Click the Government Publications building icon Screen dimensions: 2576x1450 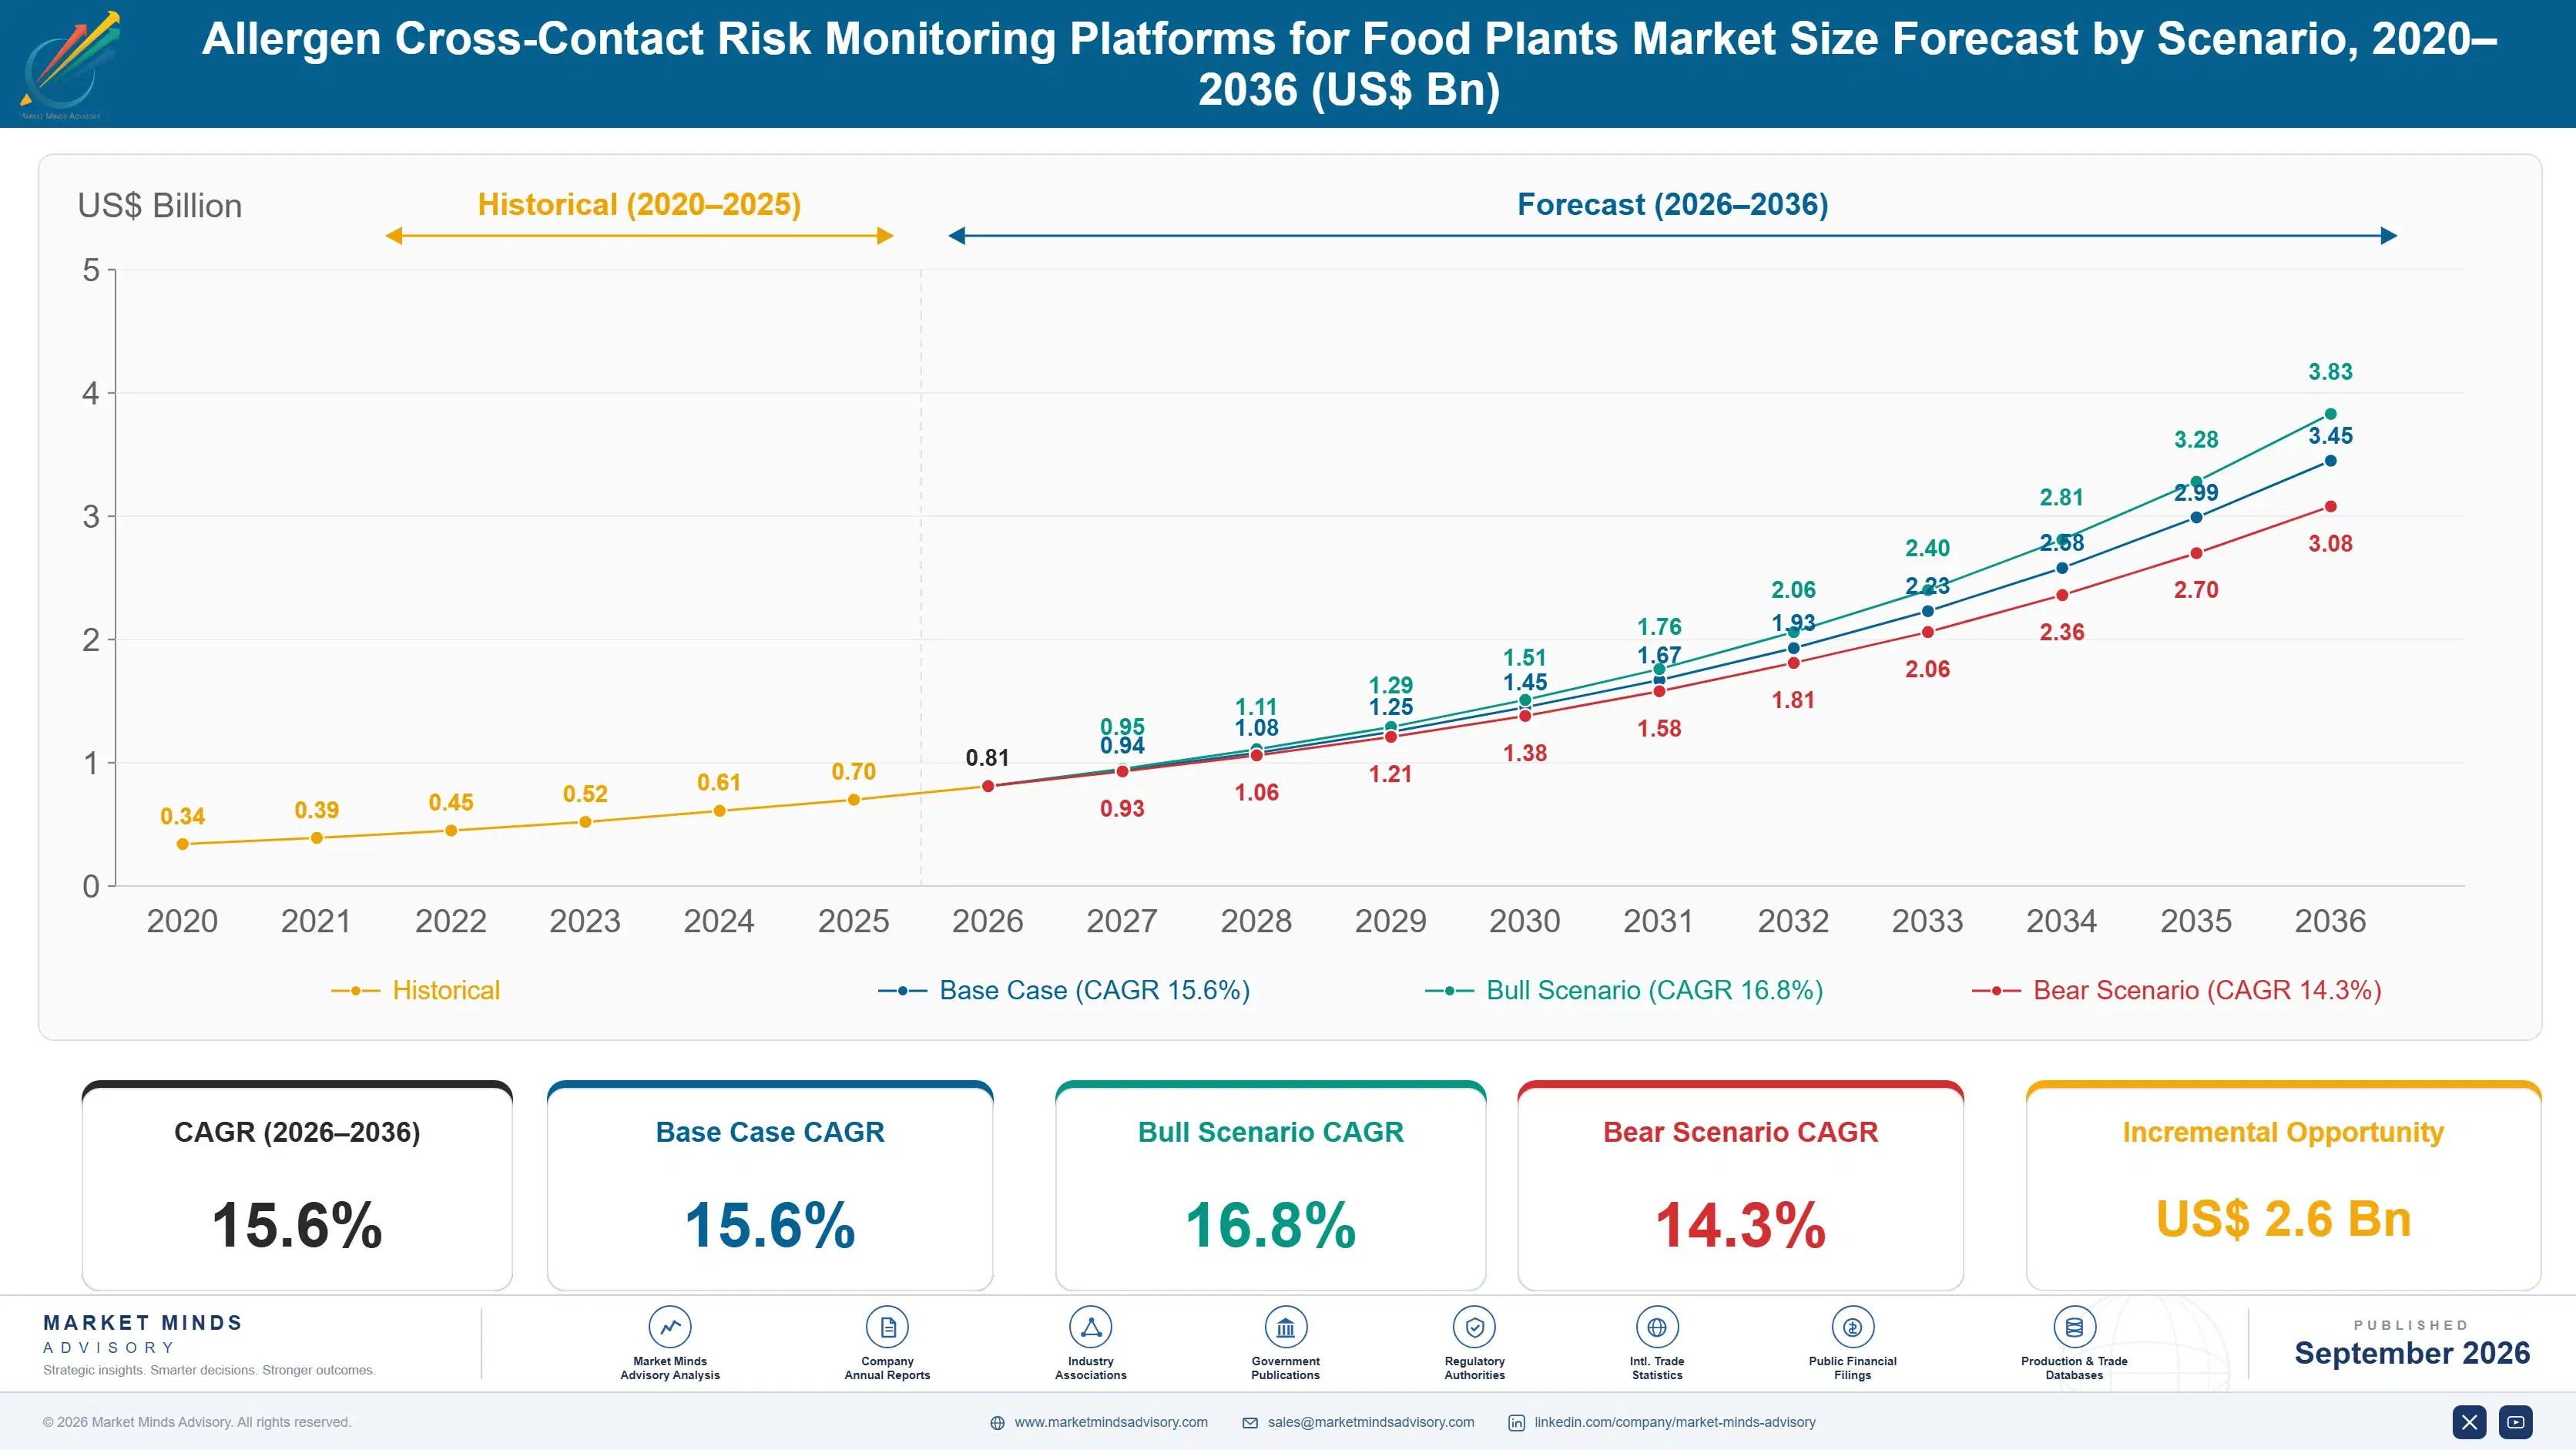pyautogui.click(x=1285, y=1327)
